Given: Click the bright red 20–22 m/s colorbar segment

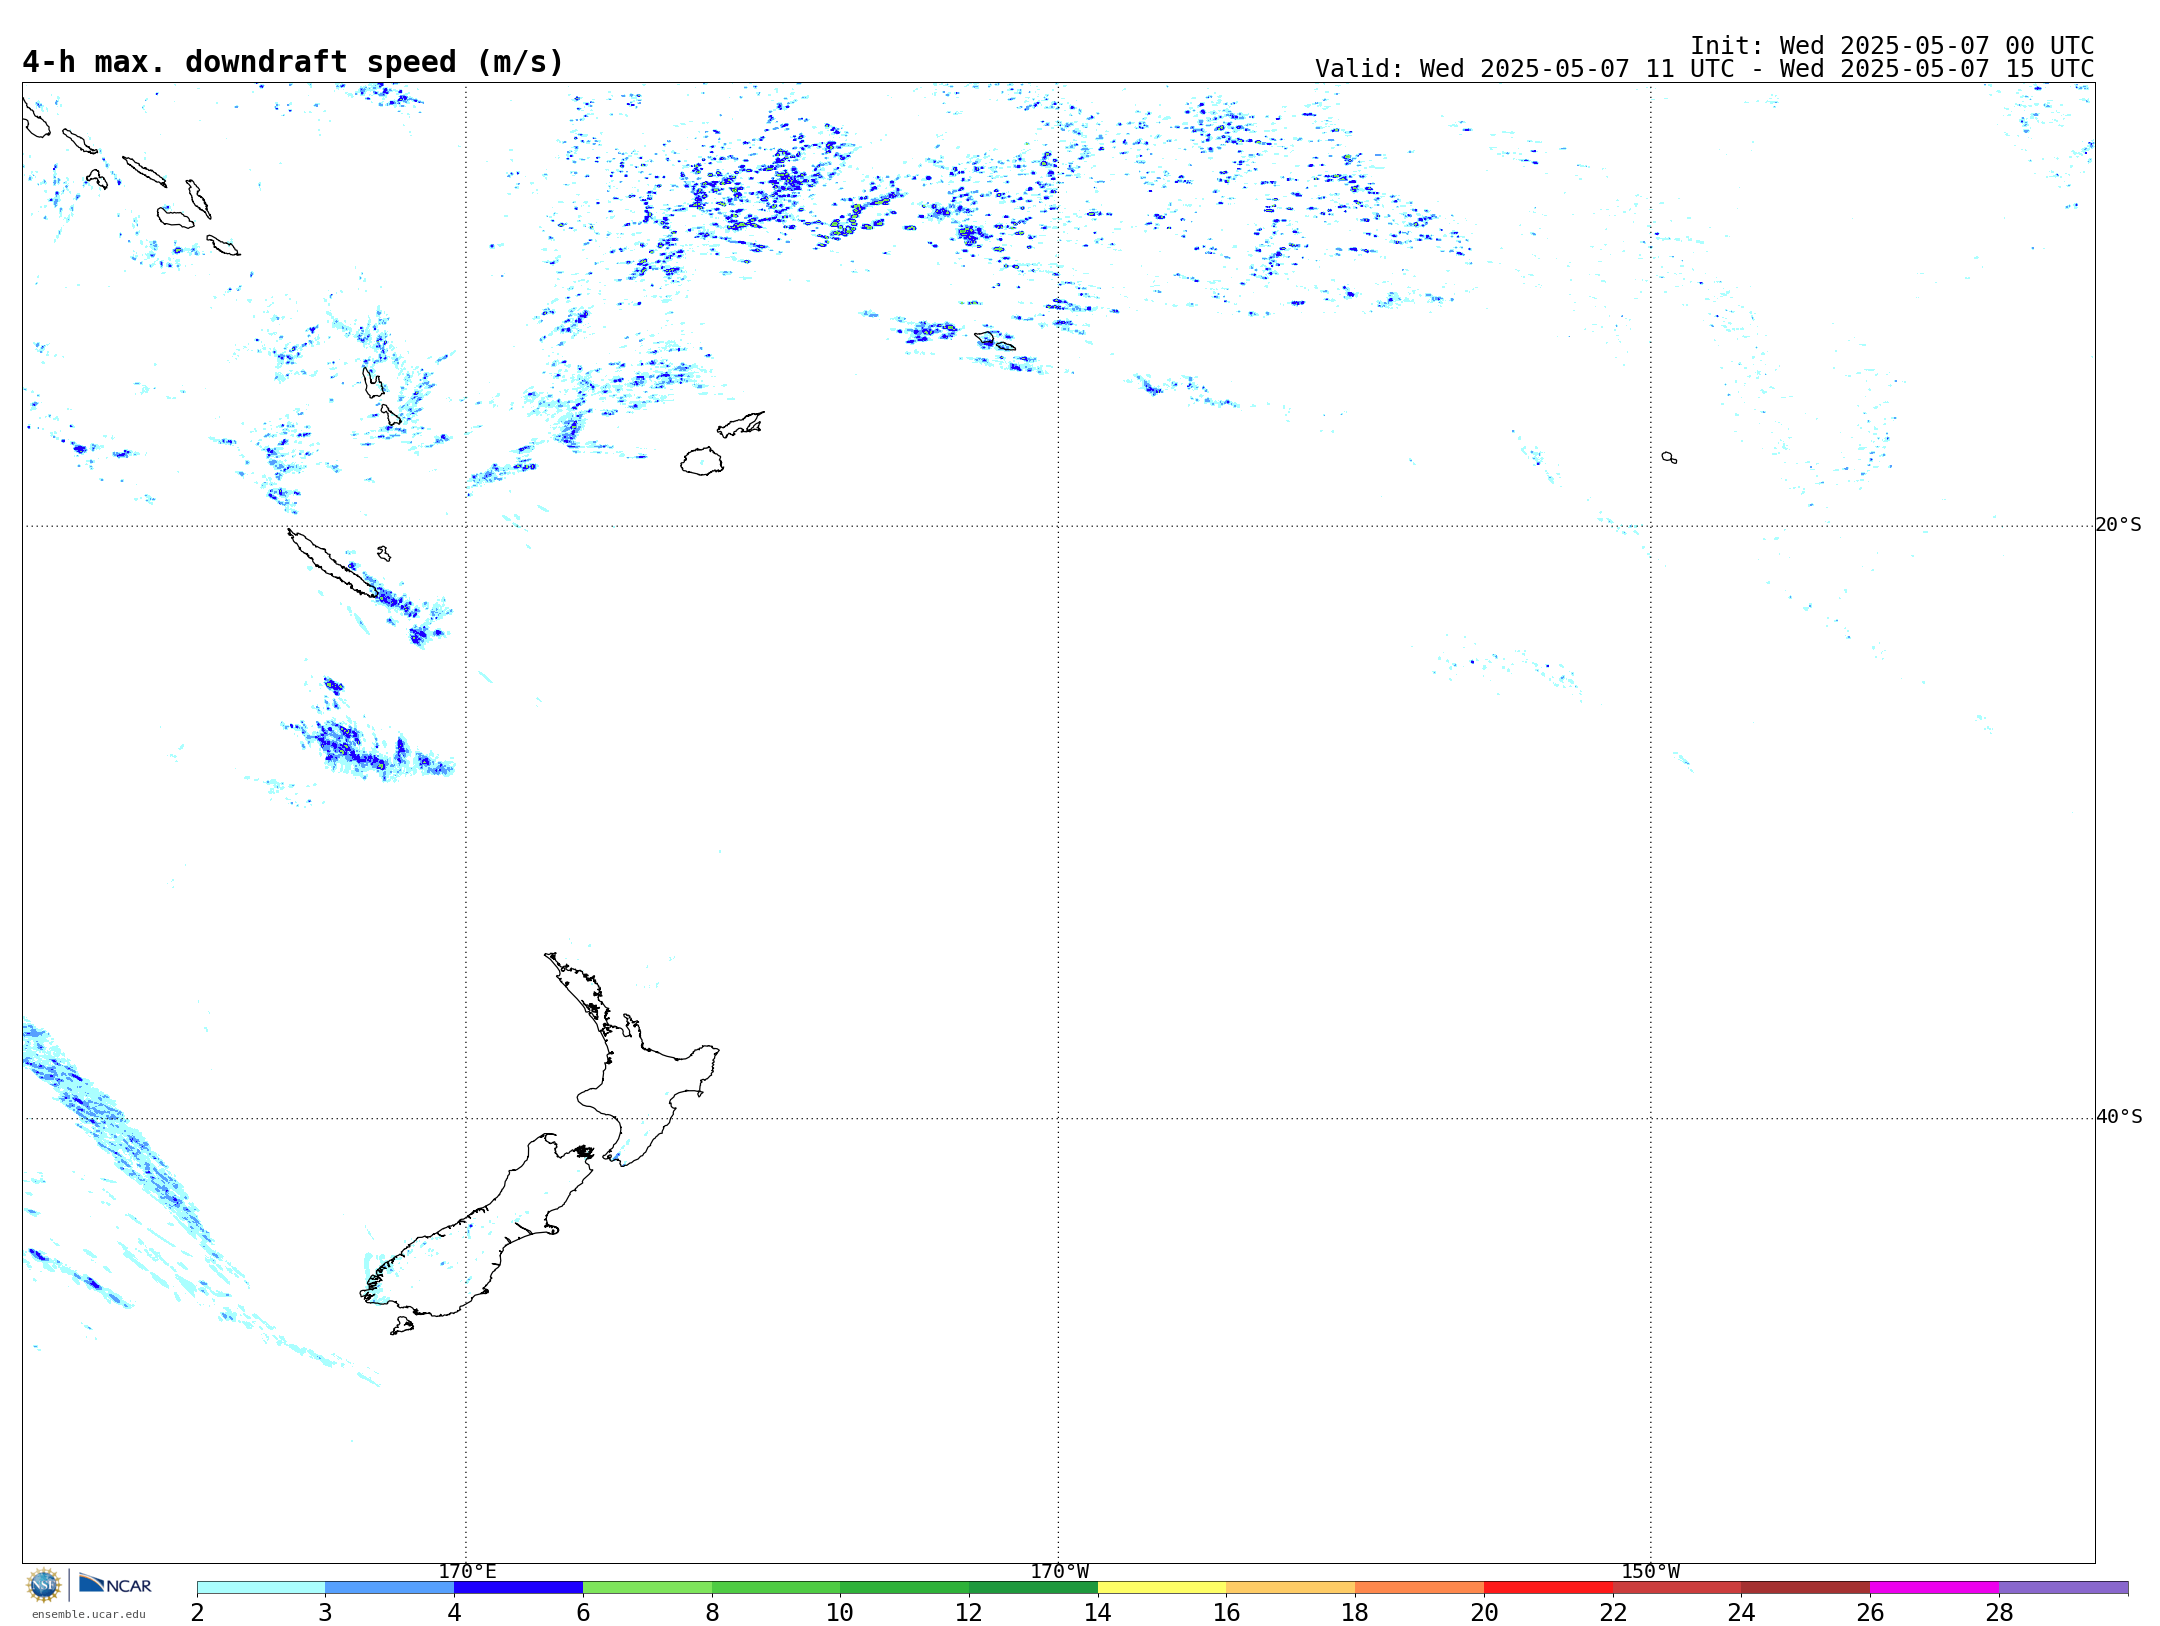Looking at the screenshot, I should 1548,1587.
